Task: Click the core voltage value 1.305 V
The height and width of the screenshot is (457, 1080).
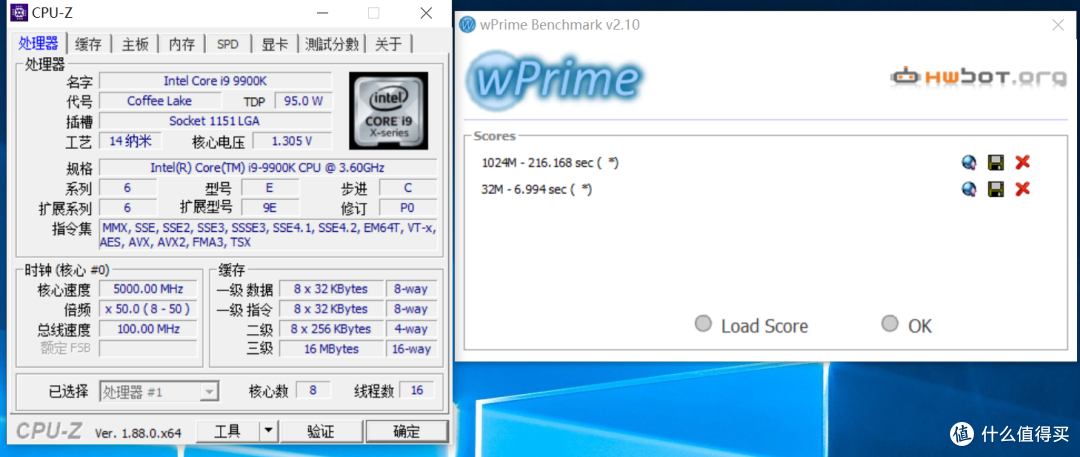Action: coord(292,141)
